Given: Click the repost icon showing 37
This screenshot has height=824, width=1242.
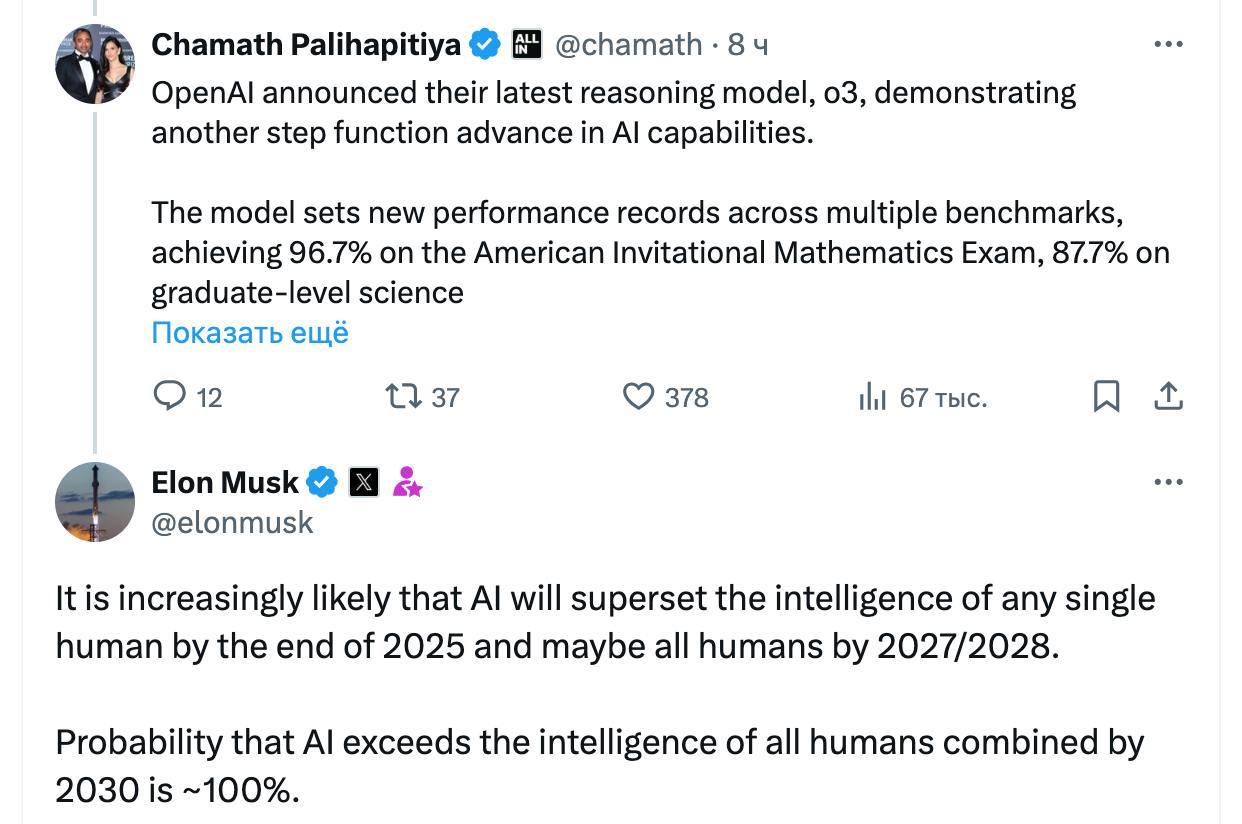Looking at the screenshot, I should pyautogui.click(x=403, y=396).
